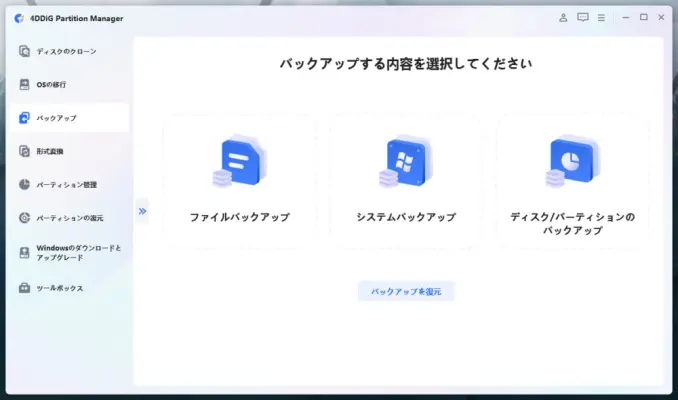Select 形式変換 menu label
Viewport: 678px width, 400px height.
[x=50, y=151]
